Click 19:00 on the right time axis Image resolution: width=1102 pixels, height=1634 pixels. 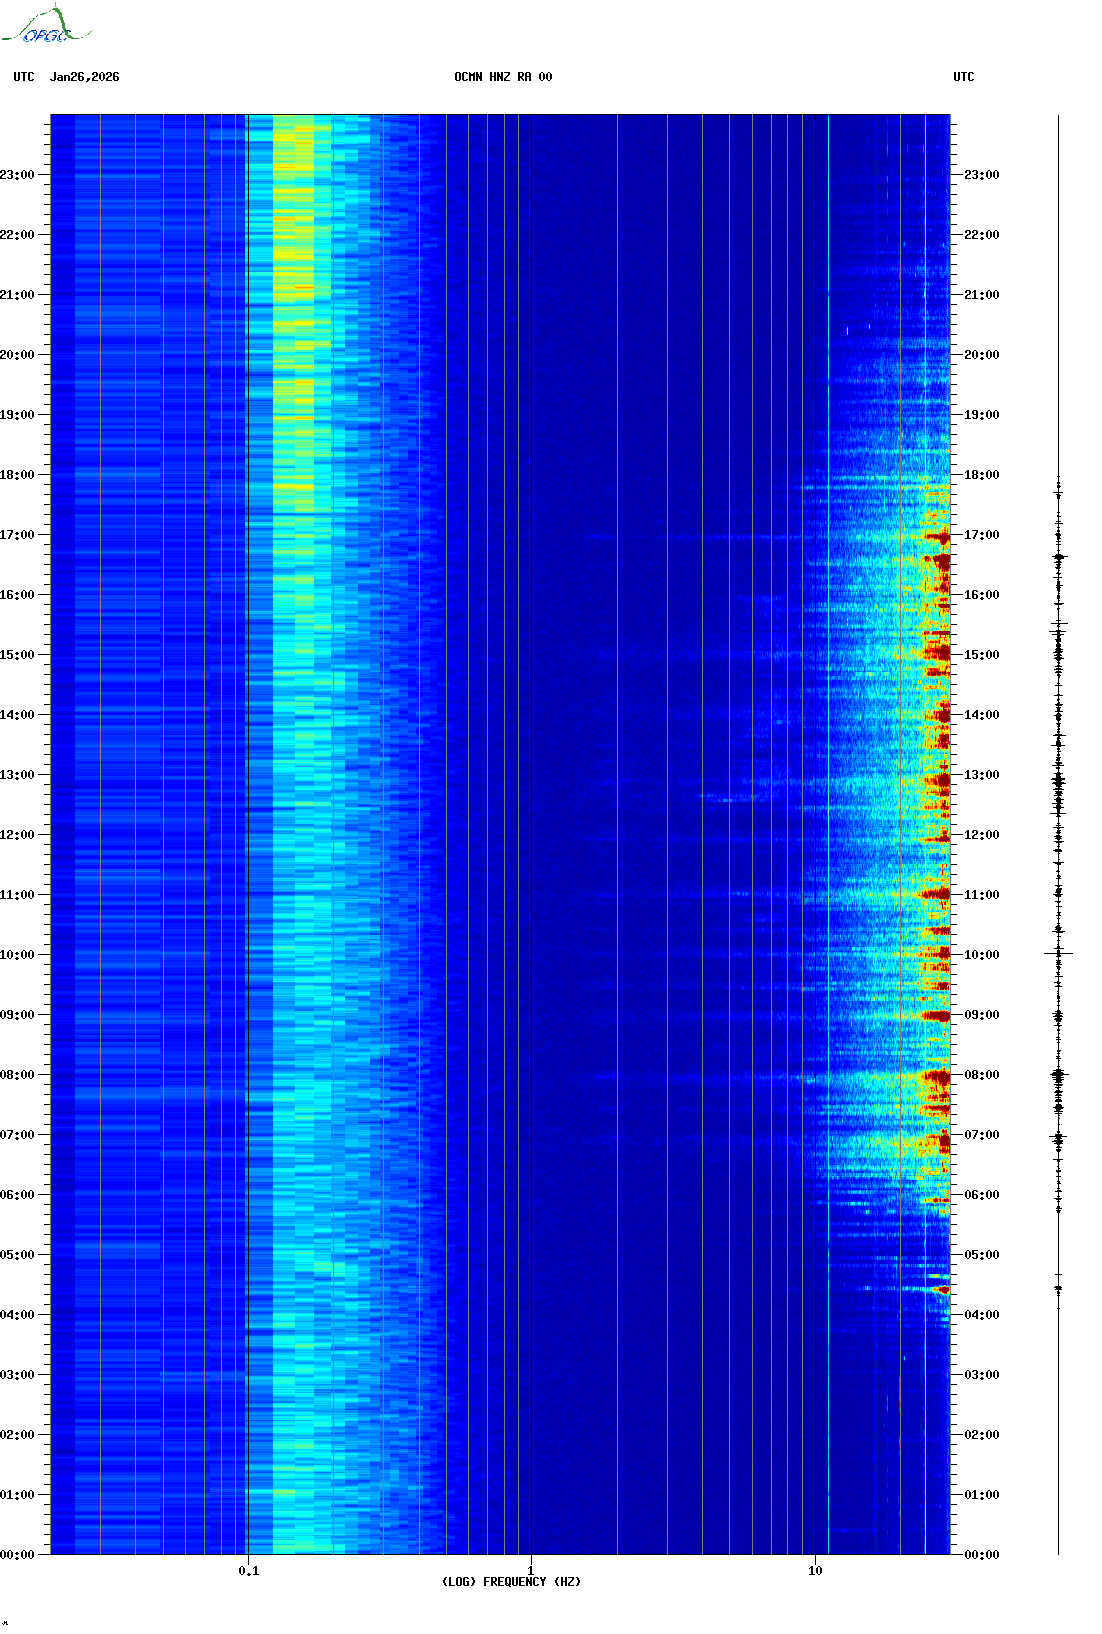[x=982, y=415]
